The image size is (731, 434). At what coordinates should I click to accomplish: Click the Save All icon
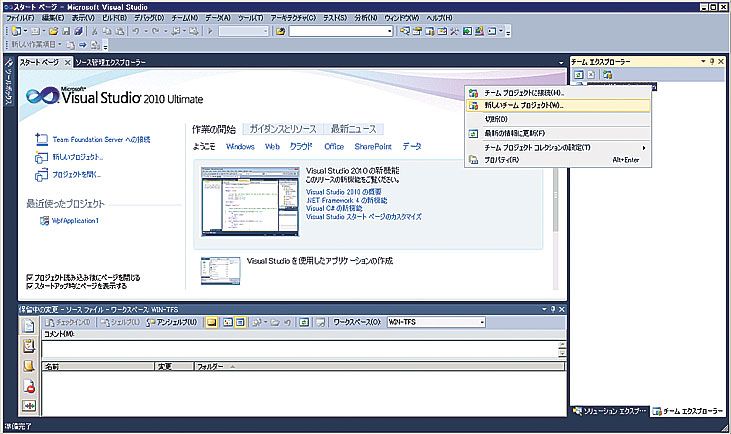pyautogui.click(x=78, y=31)
